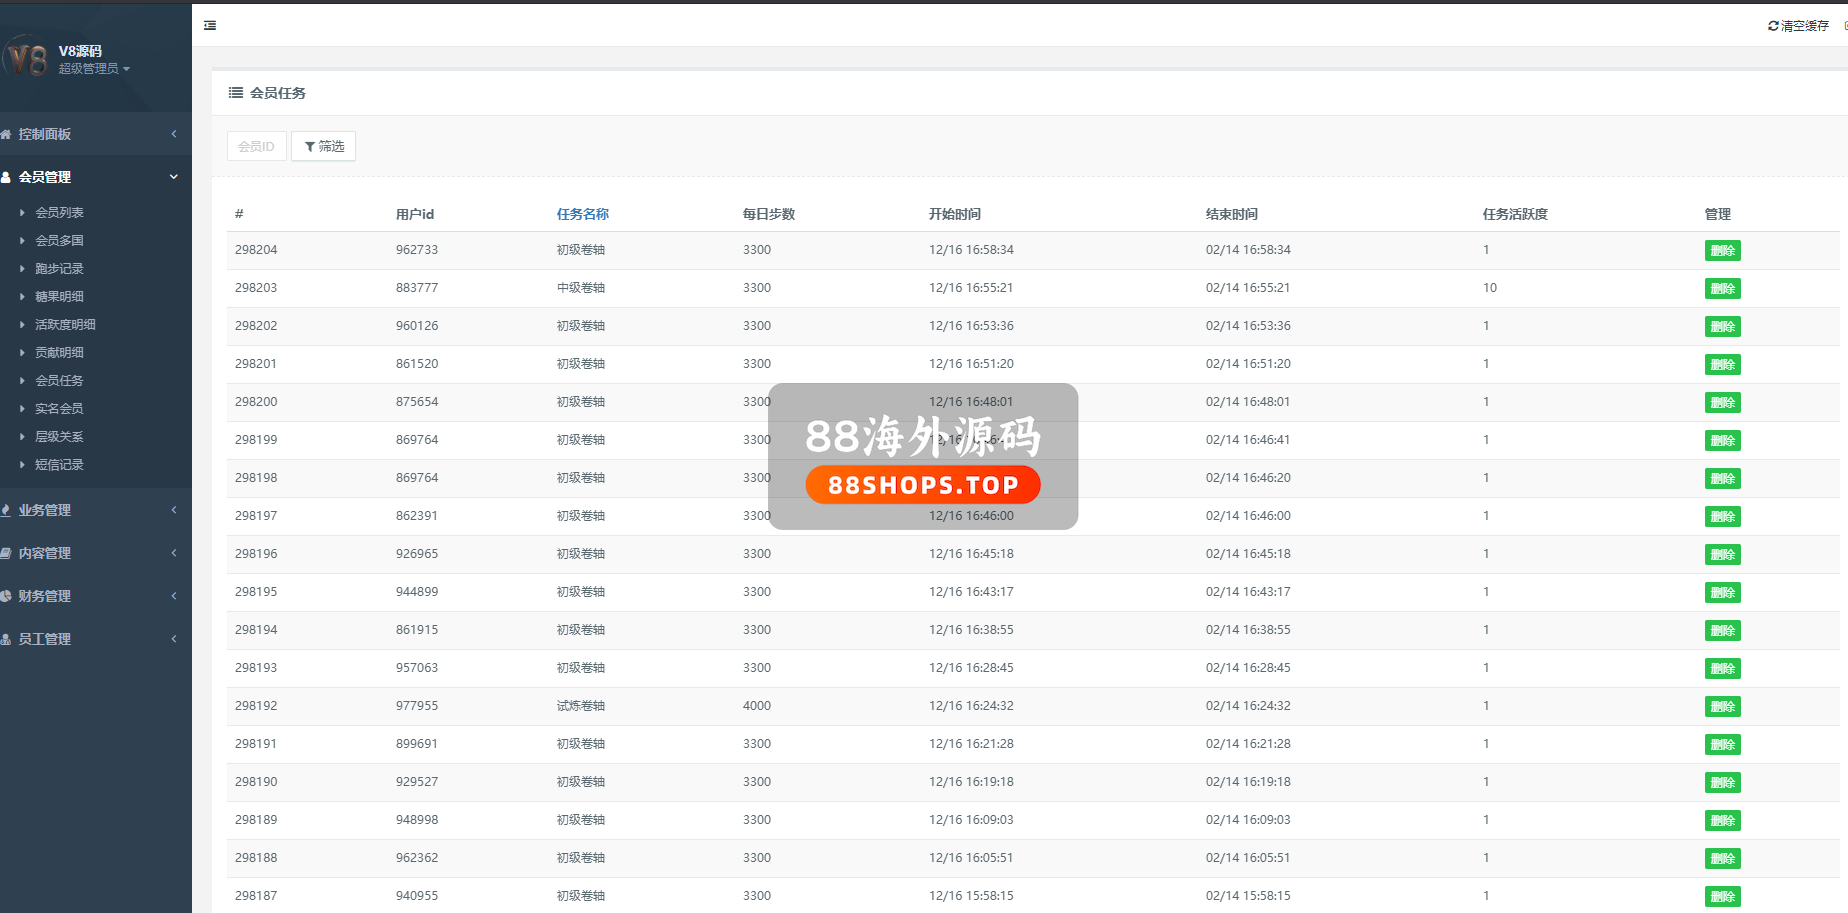Expand the 内容管理 menu chevron

(174, 553)
